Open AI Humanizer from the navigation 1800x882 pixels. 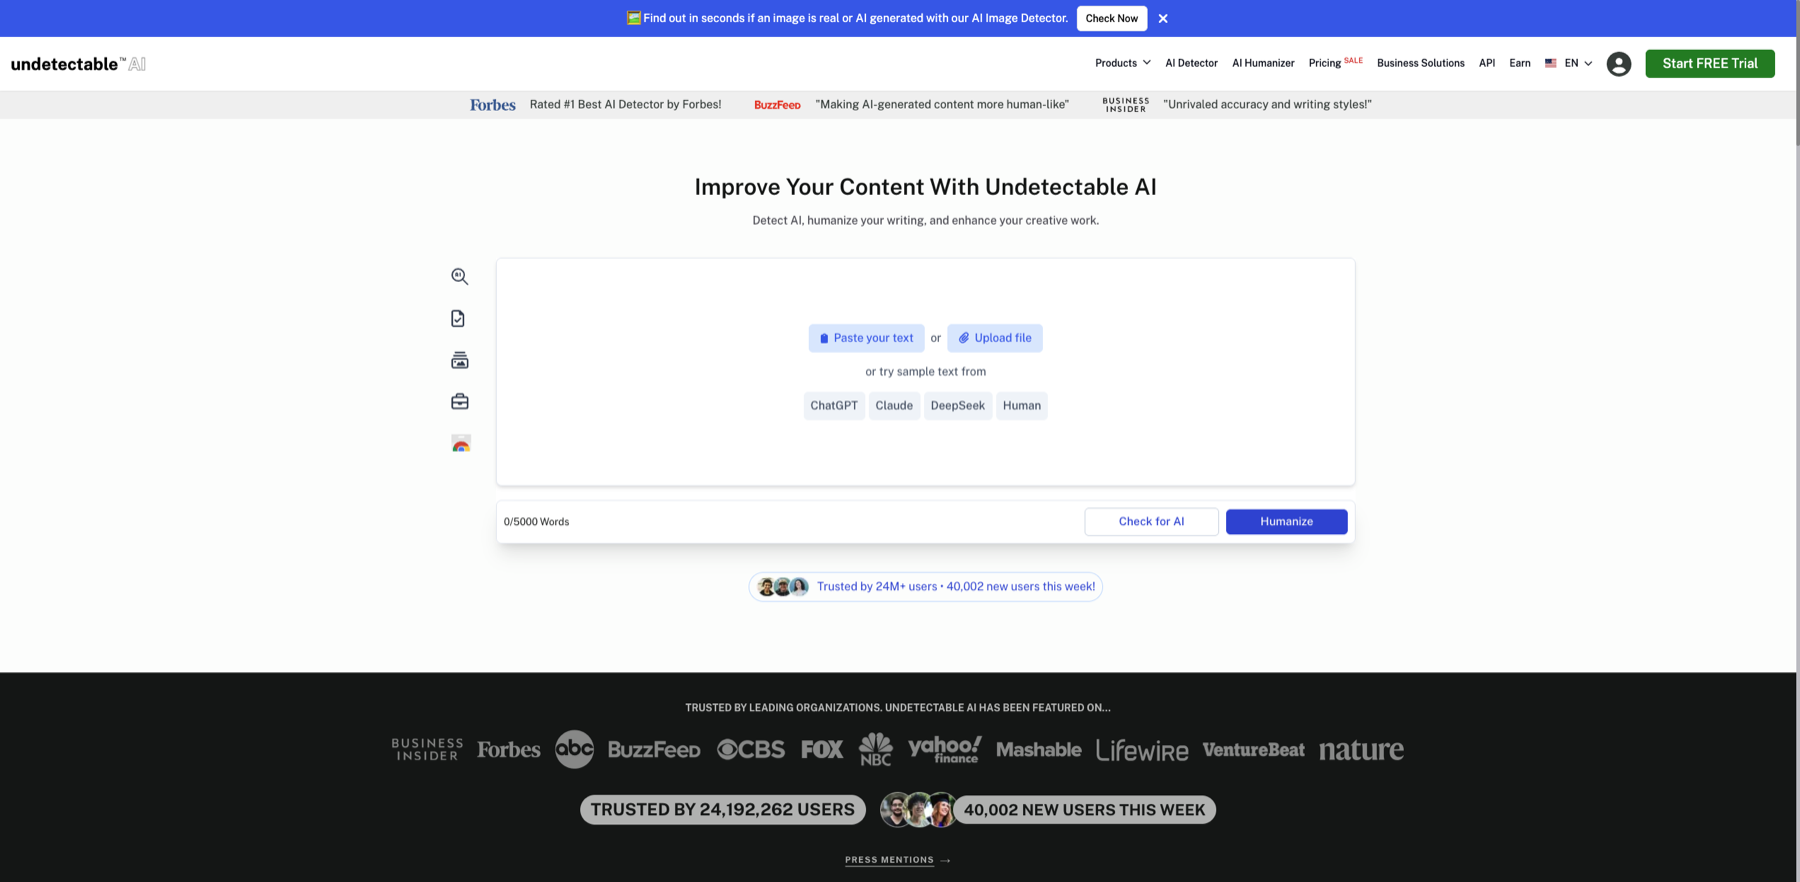(1263, 63)
